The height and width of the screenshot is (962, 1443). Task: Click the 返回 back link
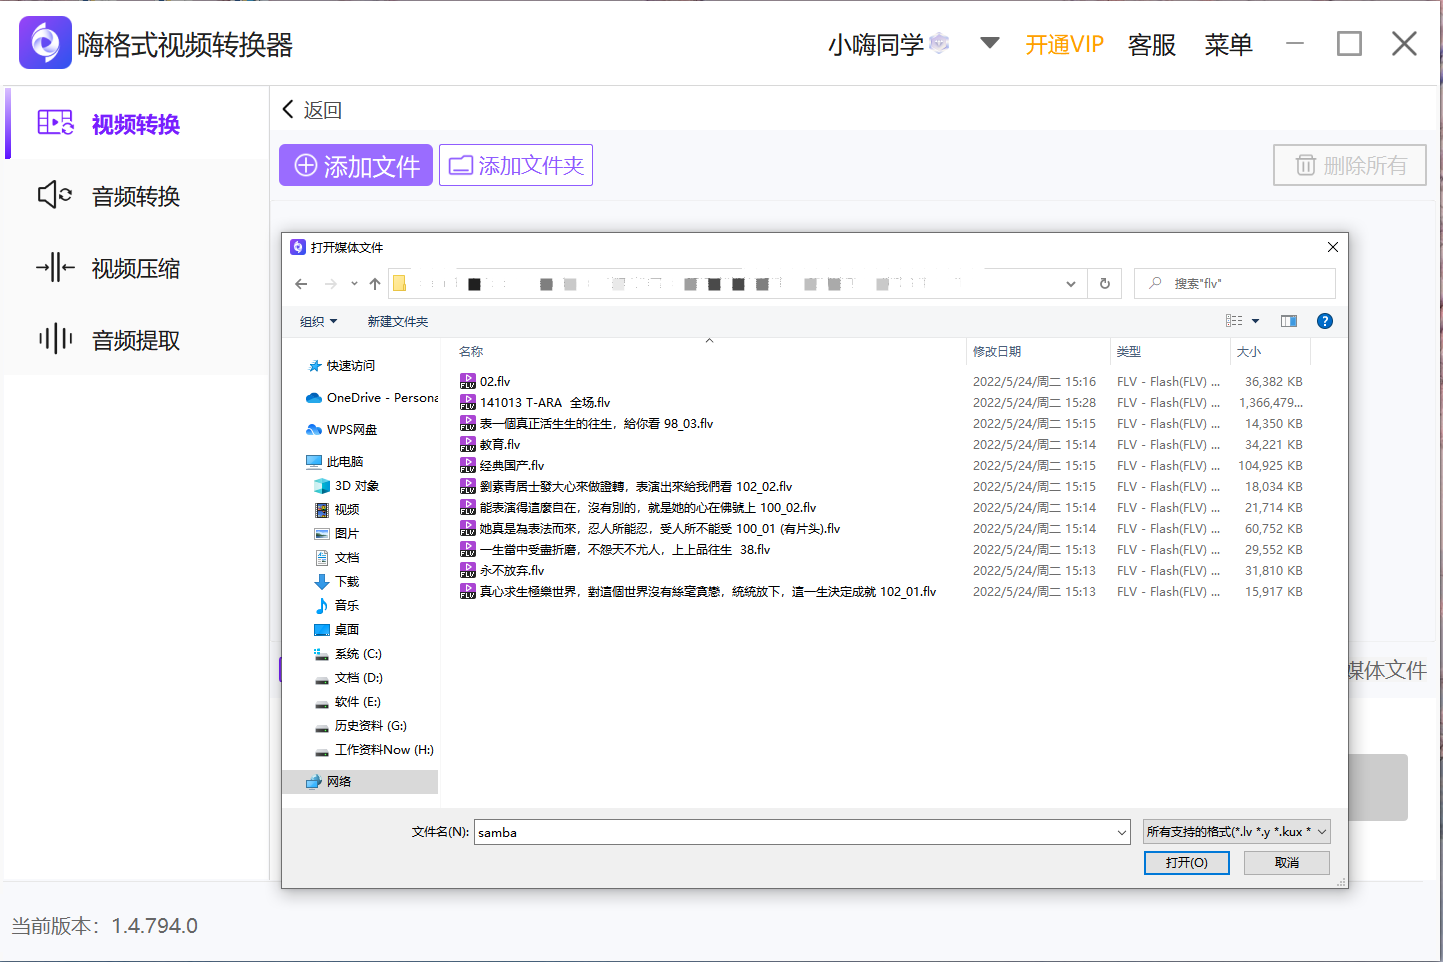tap(312, 110)
